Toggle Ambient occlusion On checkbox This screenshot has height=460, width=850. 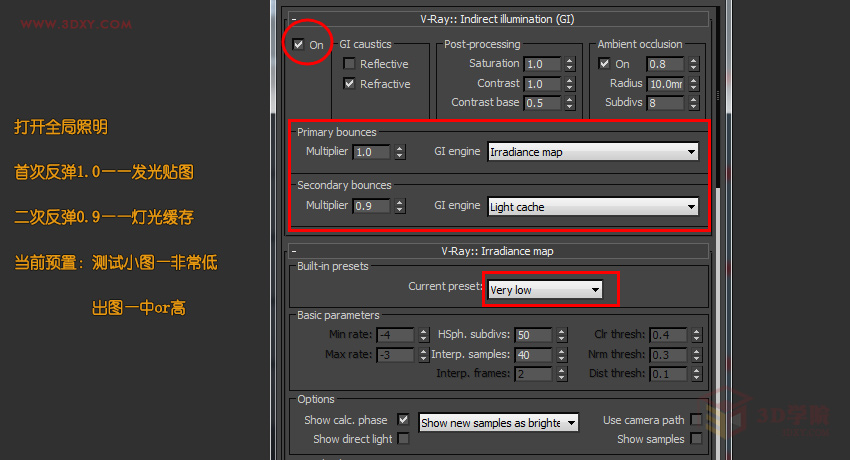[604, 63]
